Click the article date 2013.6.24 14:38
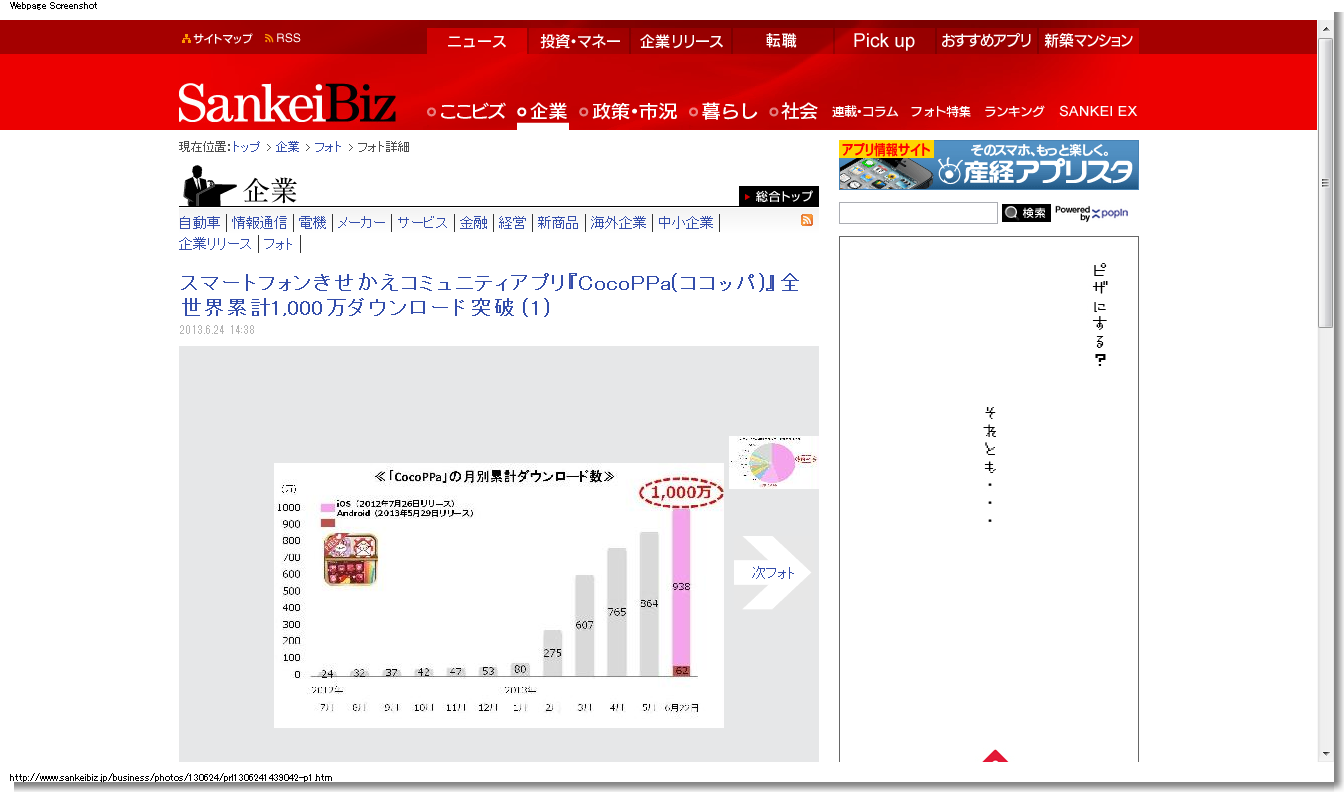This screenshot has width=1344, height=792. [217, 330]
